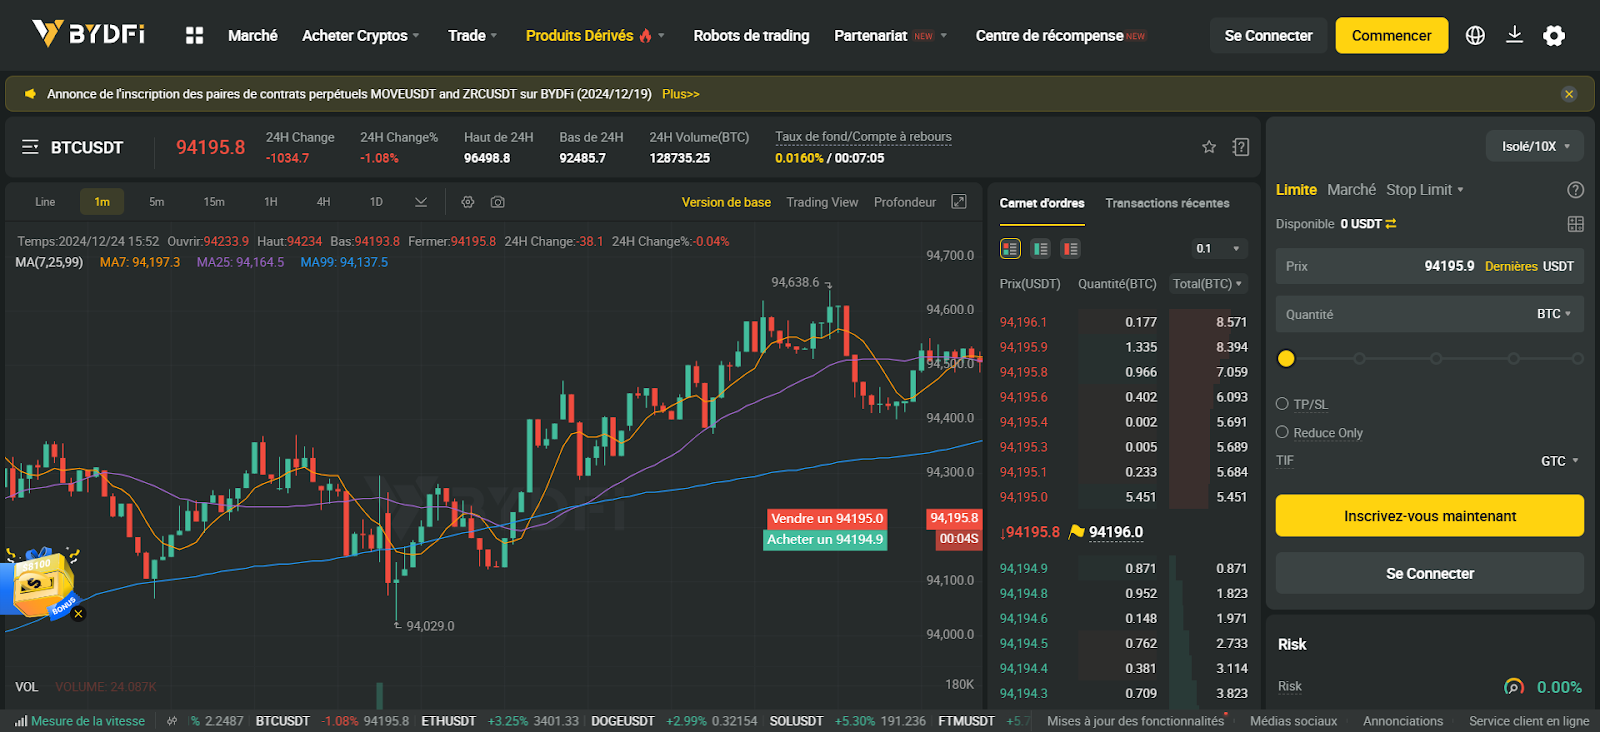Open the Total(BTC) column dropdown
The image size is (1600, 732).
(1208, 284)
